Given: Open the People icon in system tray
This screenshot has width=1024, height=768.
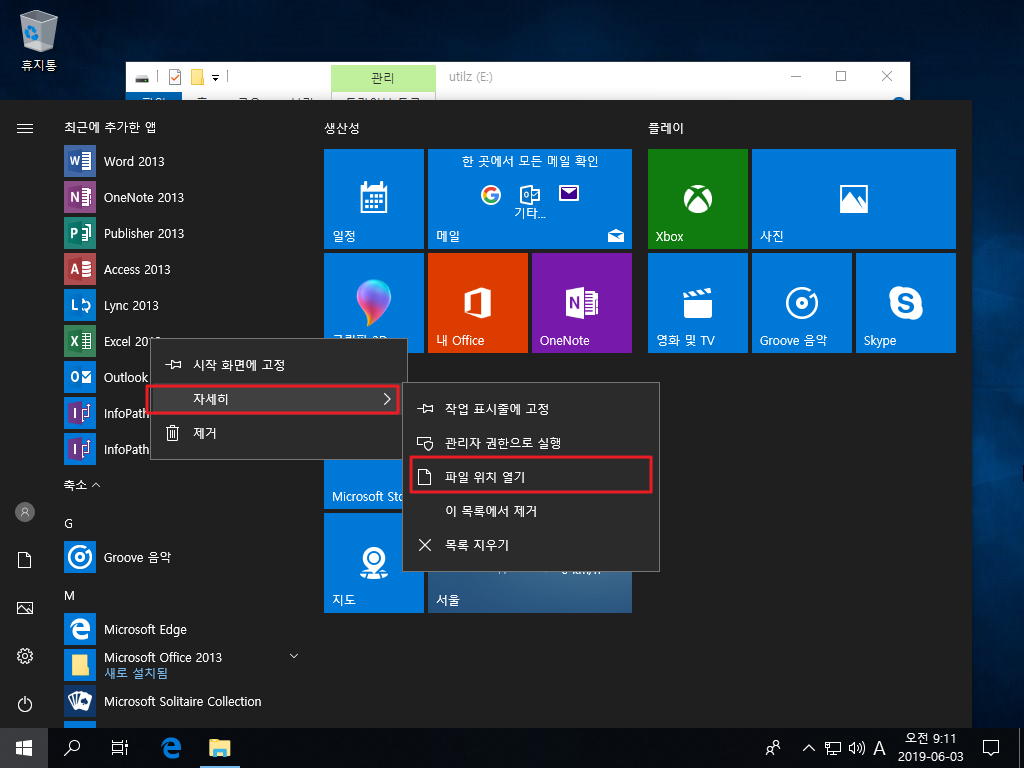Looking at the screenshot, I should click(x=773, y=748).
